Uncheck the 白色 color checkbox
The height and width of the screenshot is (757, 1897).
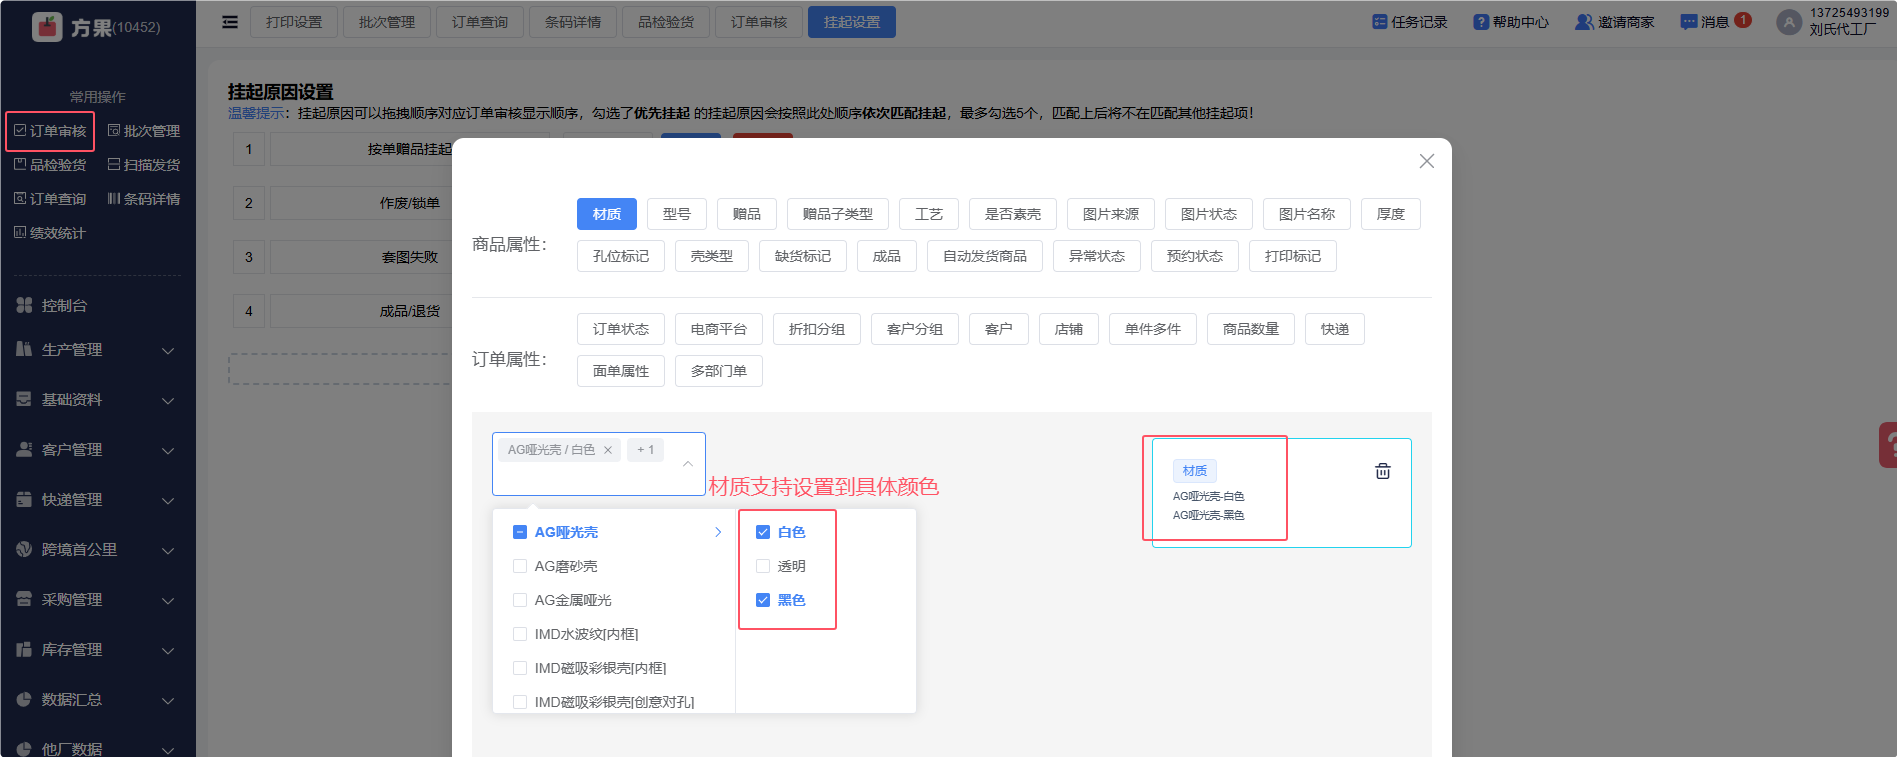pyautogui.click(x=763, y=532)
